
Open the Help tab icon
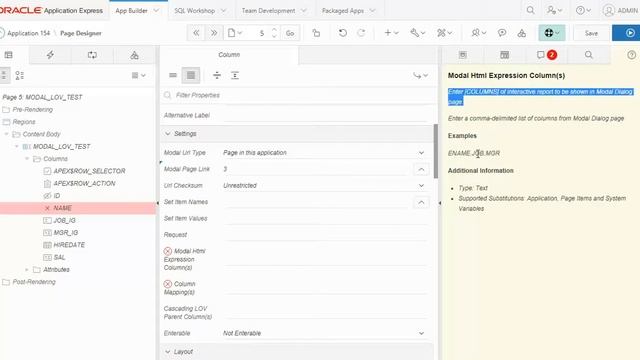pyautogui.click(x=631, y=55)
